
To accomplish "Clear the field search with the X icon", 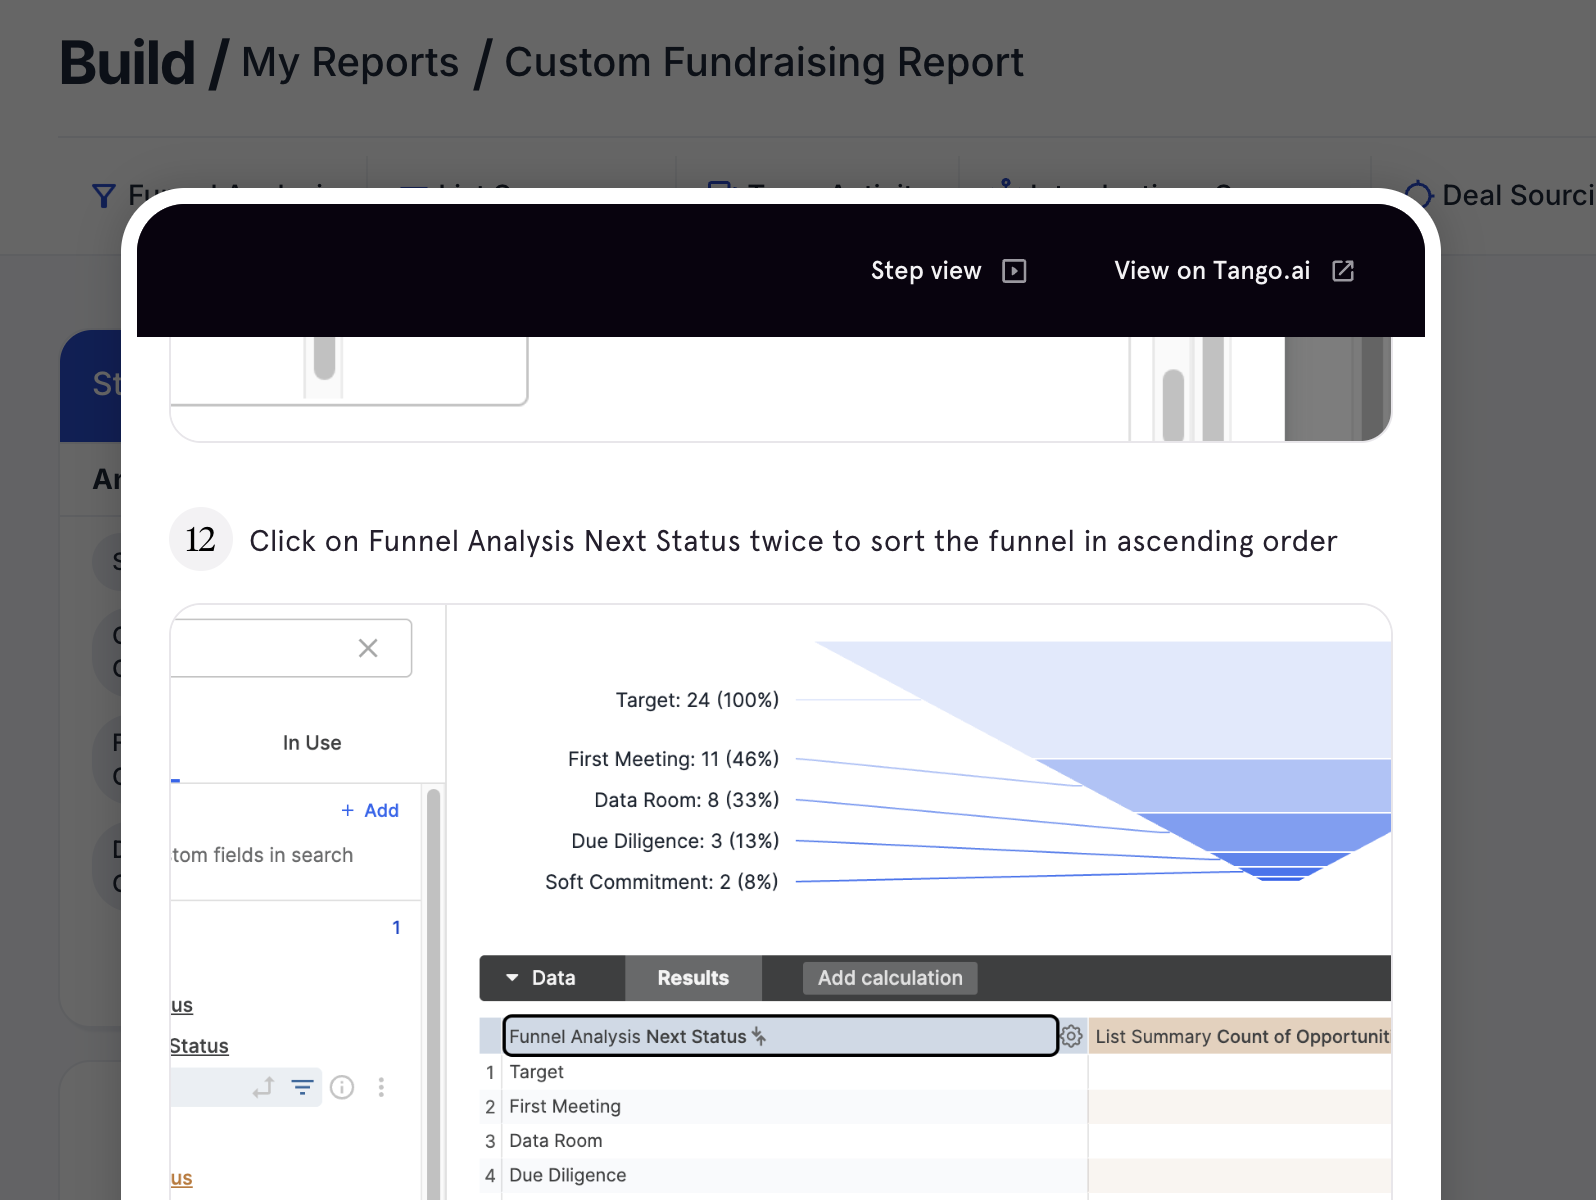I will (368, 648).
